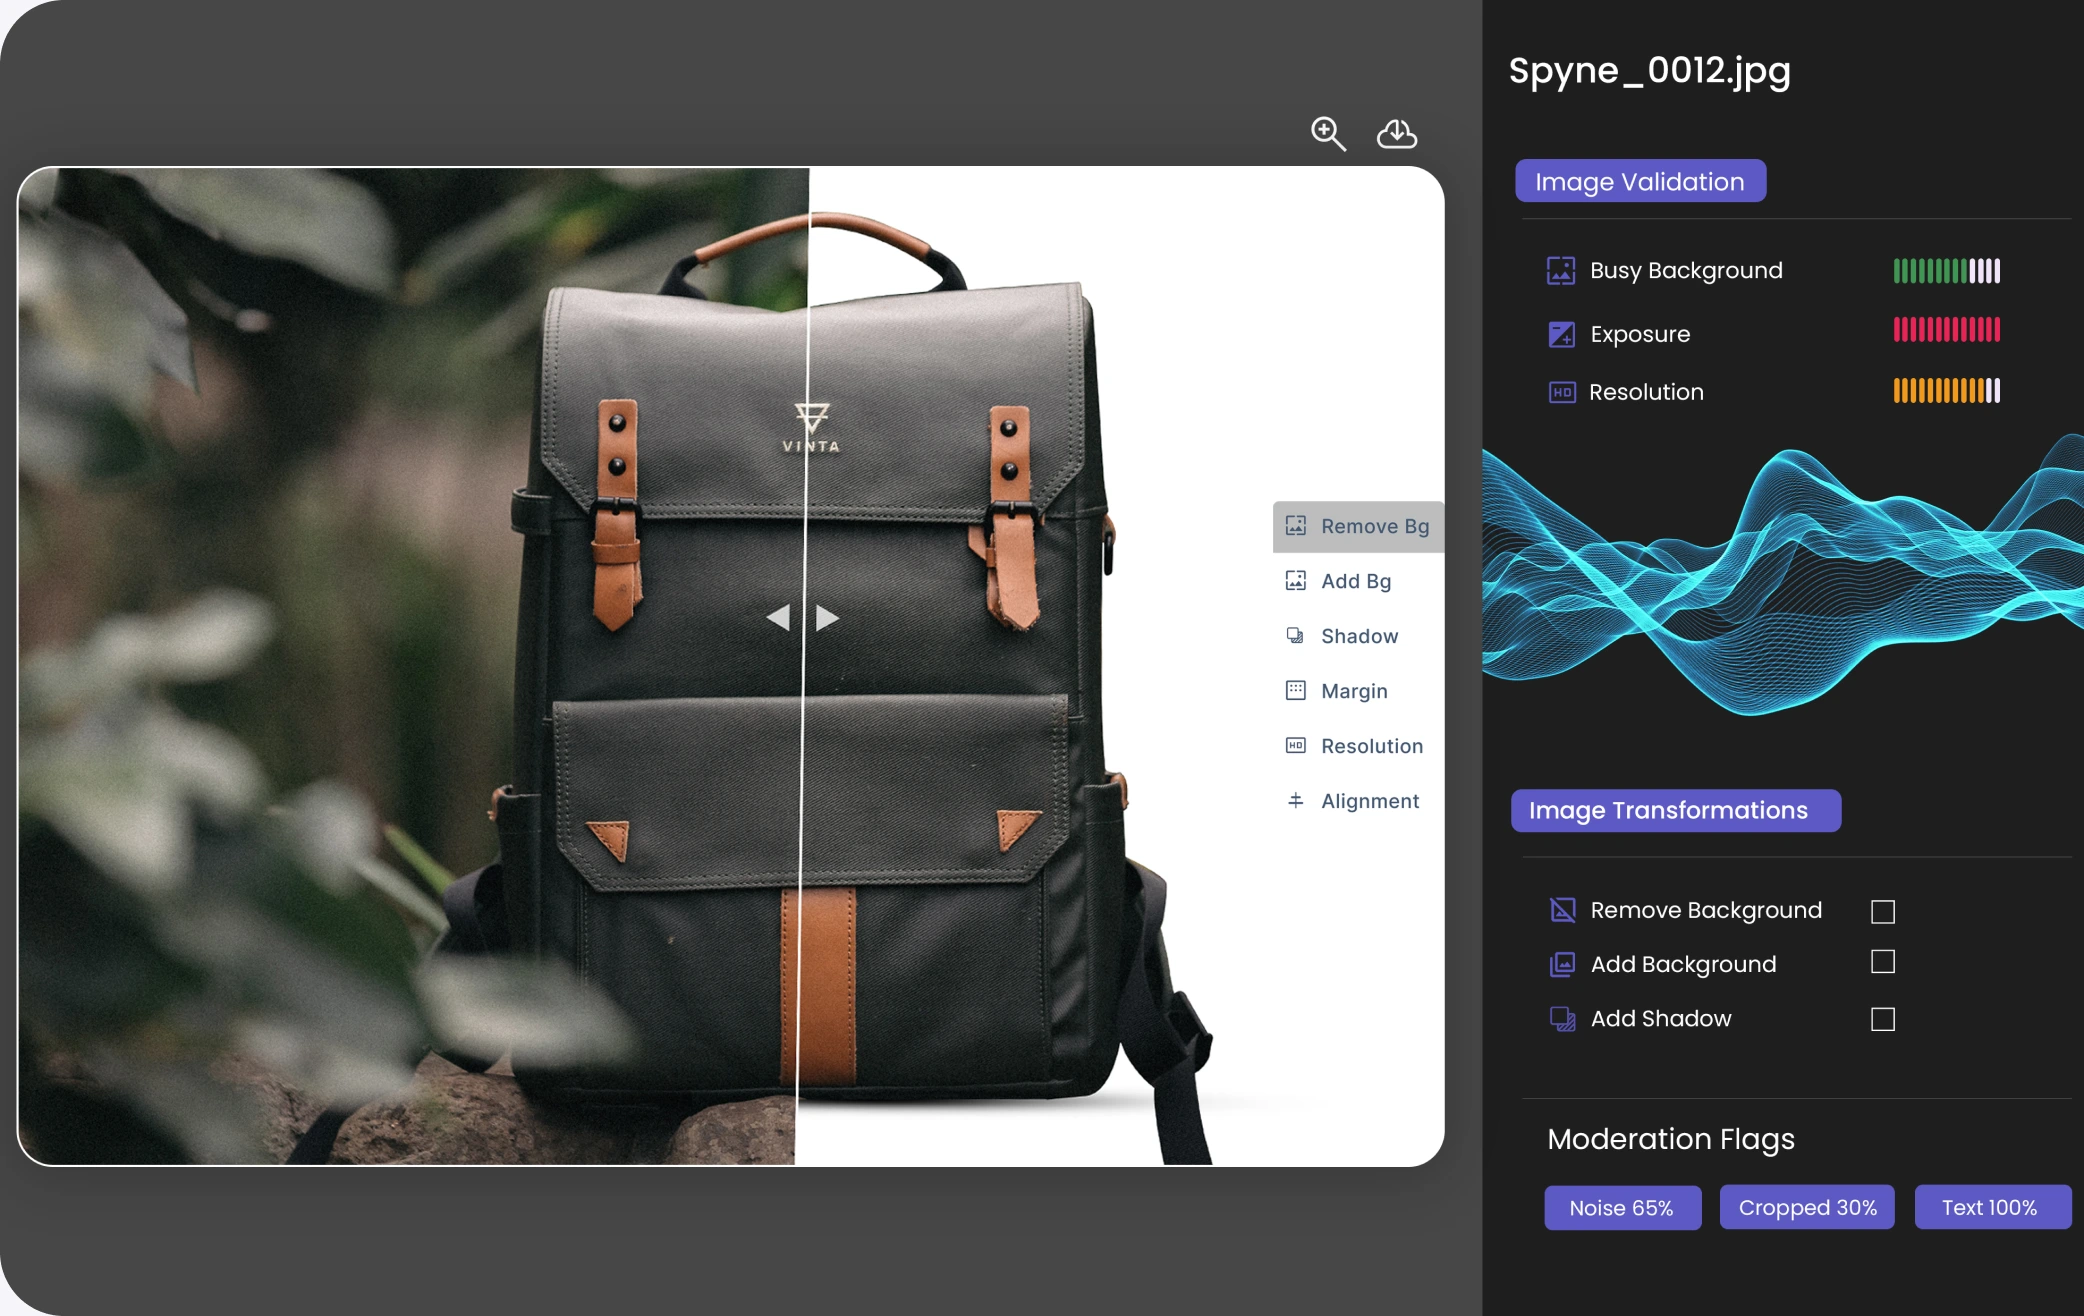
Task: Click the green Busy Background level meter
Action: pos(1947,271)
